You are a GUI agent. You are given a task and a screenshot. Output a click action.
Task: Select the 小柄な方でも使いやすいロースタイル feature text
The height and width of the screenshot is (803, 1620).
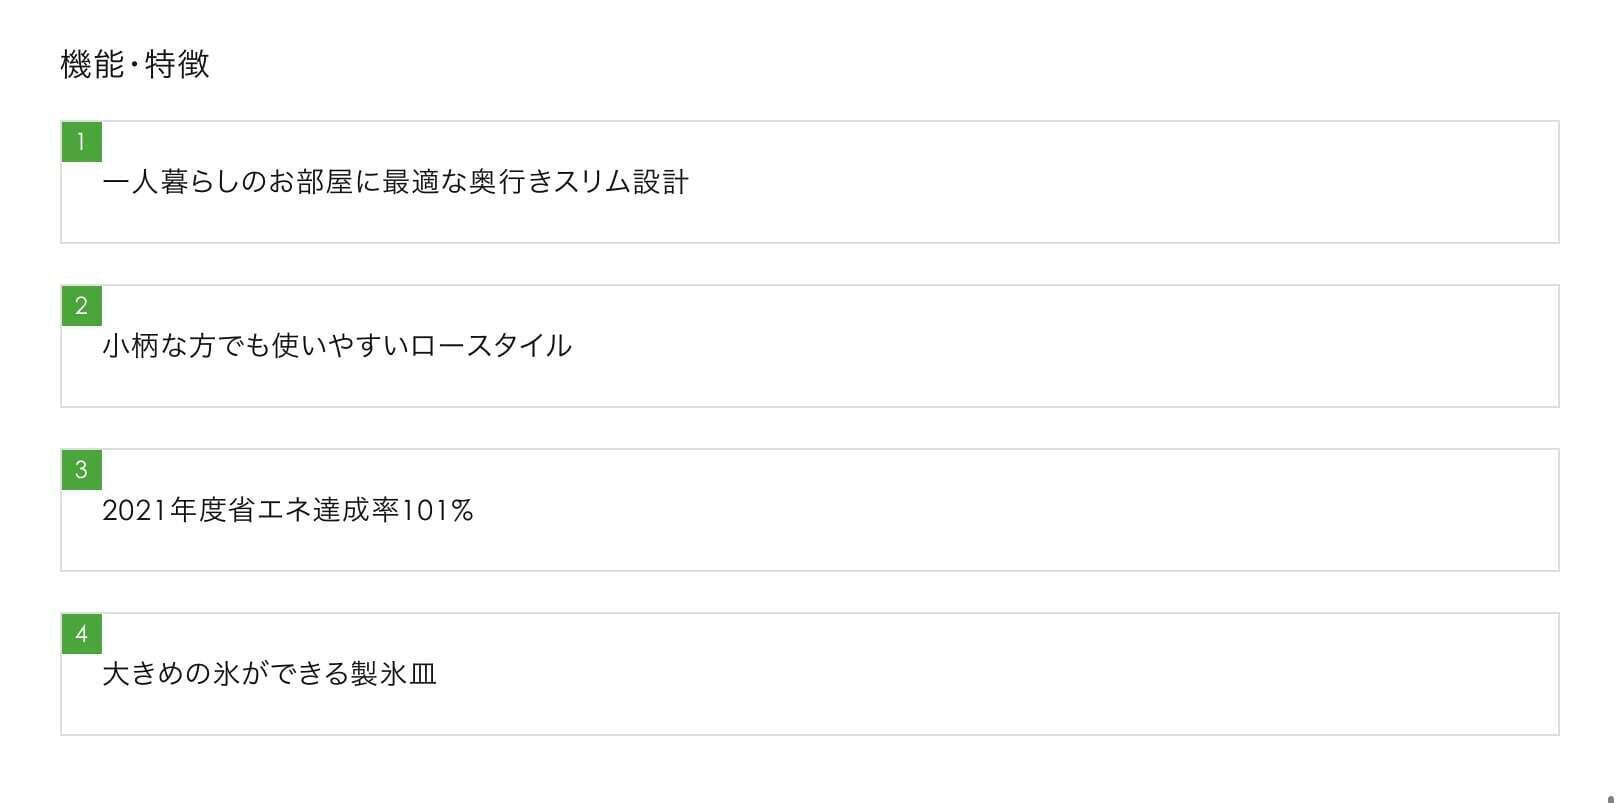point(337,346)
